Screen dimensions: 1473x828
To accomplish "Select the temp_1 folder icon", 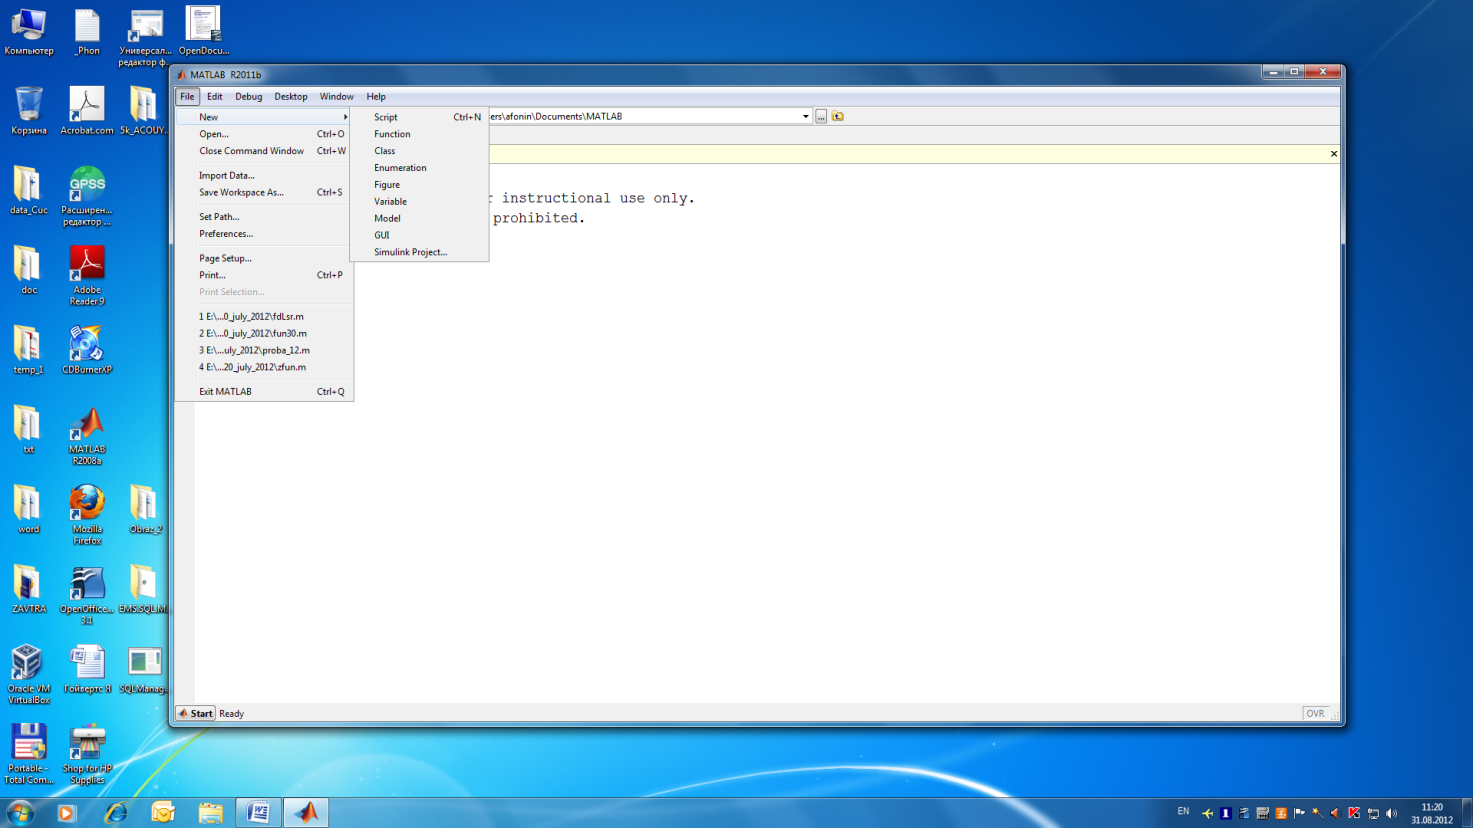I will pyautogui.click(x=29, y=350).
